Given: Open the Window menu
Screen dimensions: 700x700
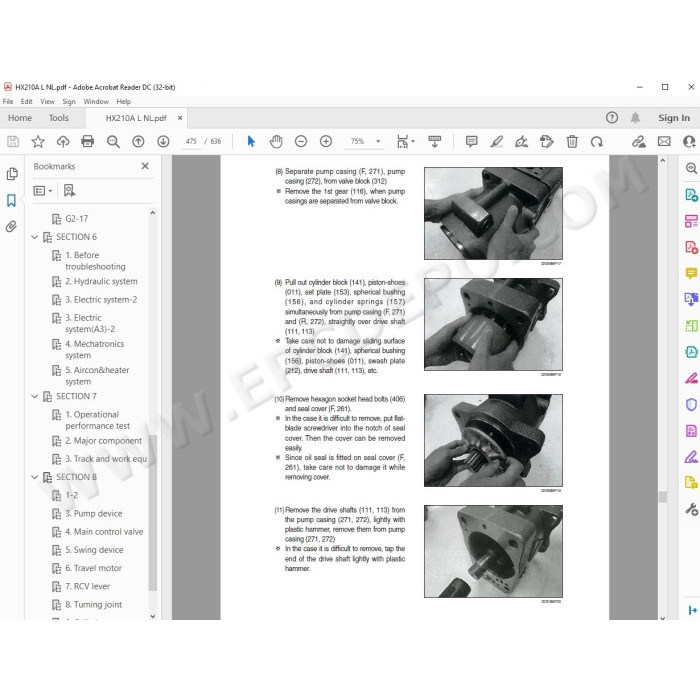Looking at the screenshot, I should pos(96,102).
